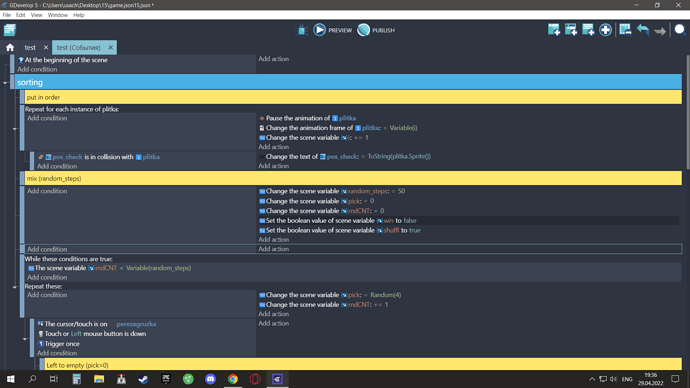
Task: Go to the home start page tab
Action: pos(10,47)
